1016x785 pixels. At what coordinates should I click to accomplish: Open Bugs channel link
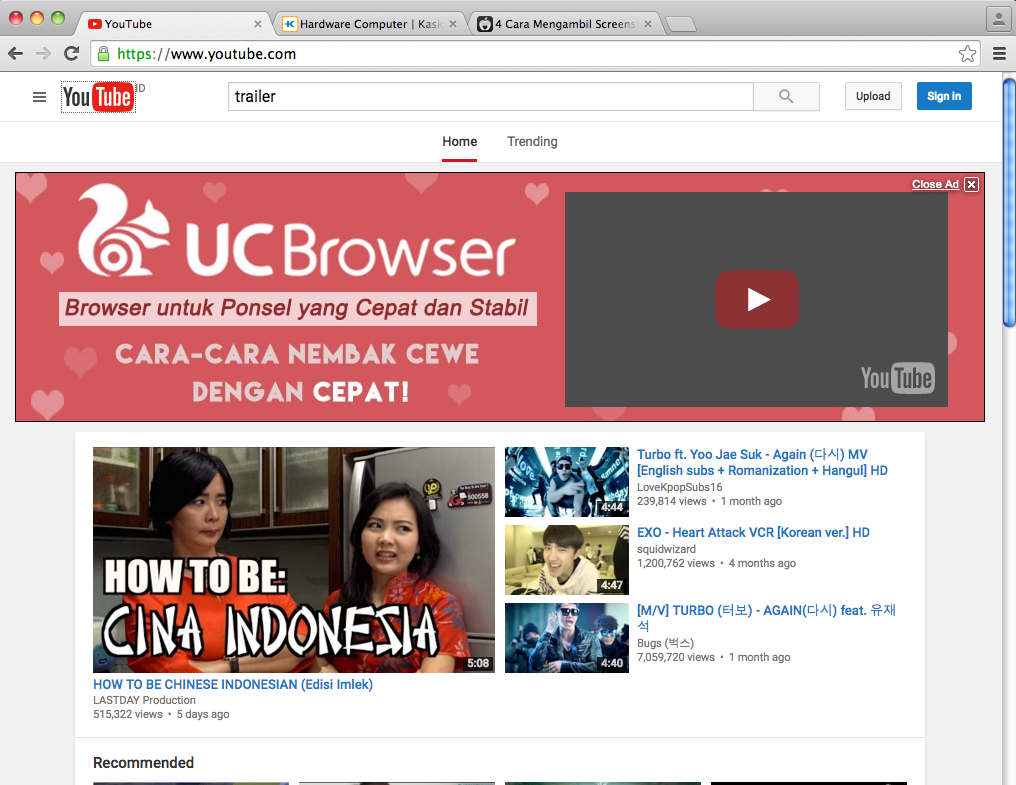click(x=665, y=643)
